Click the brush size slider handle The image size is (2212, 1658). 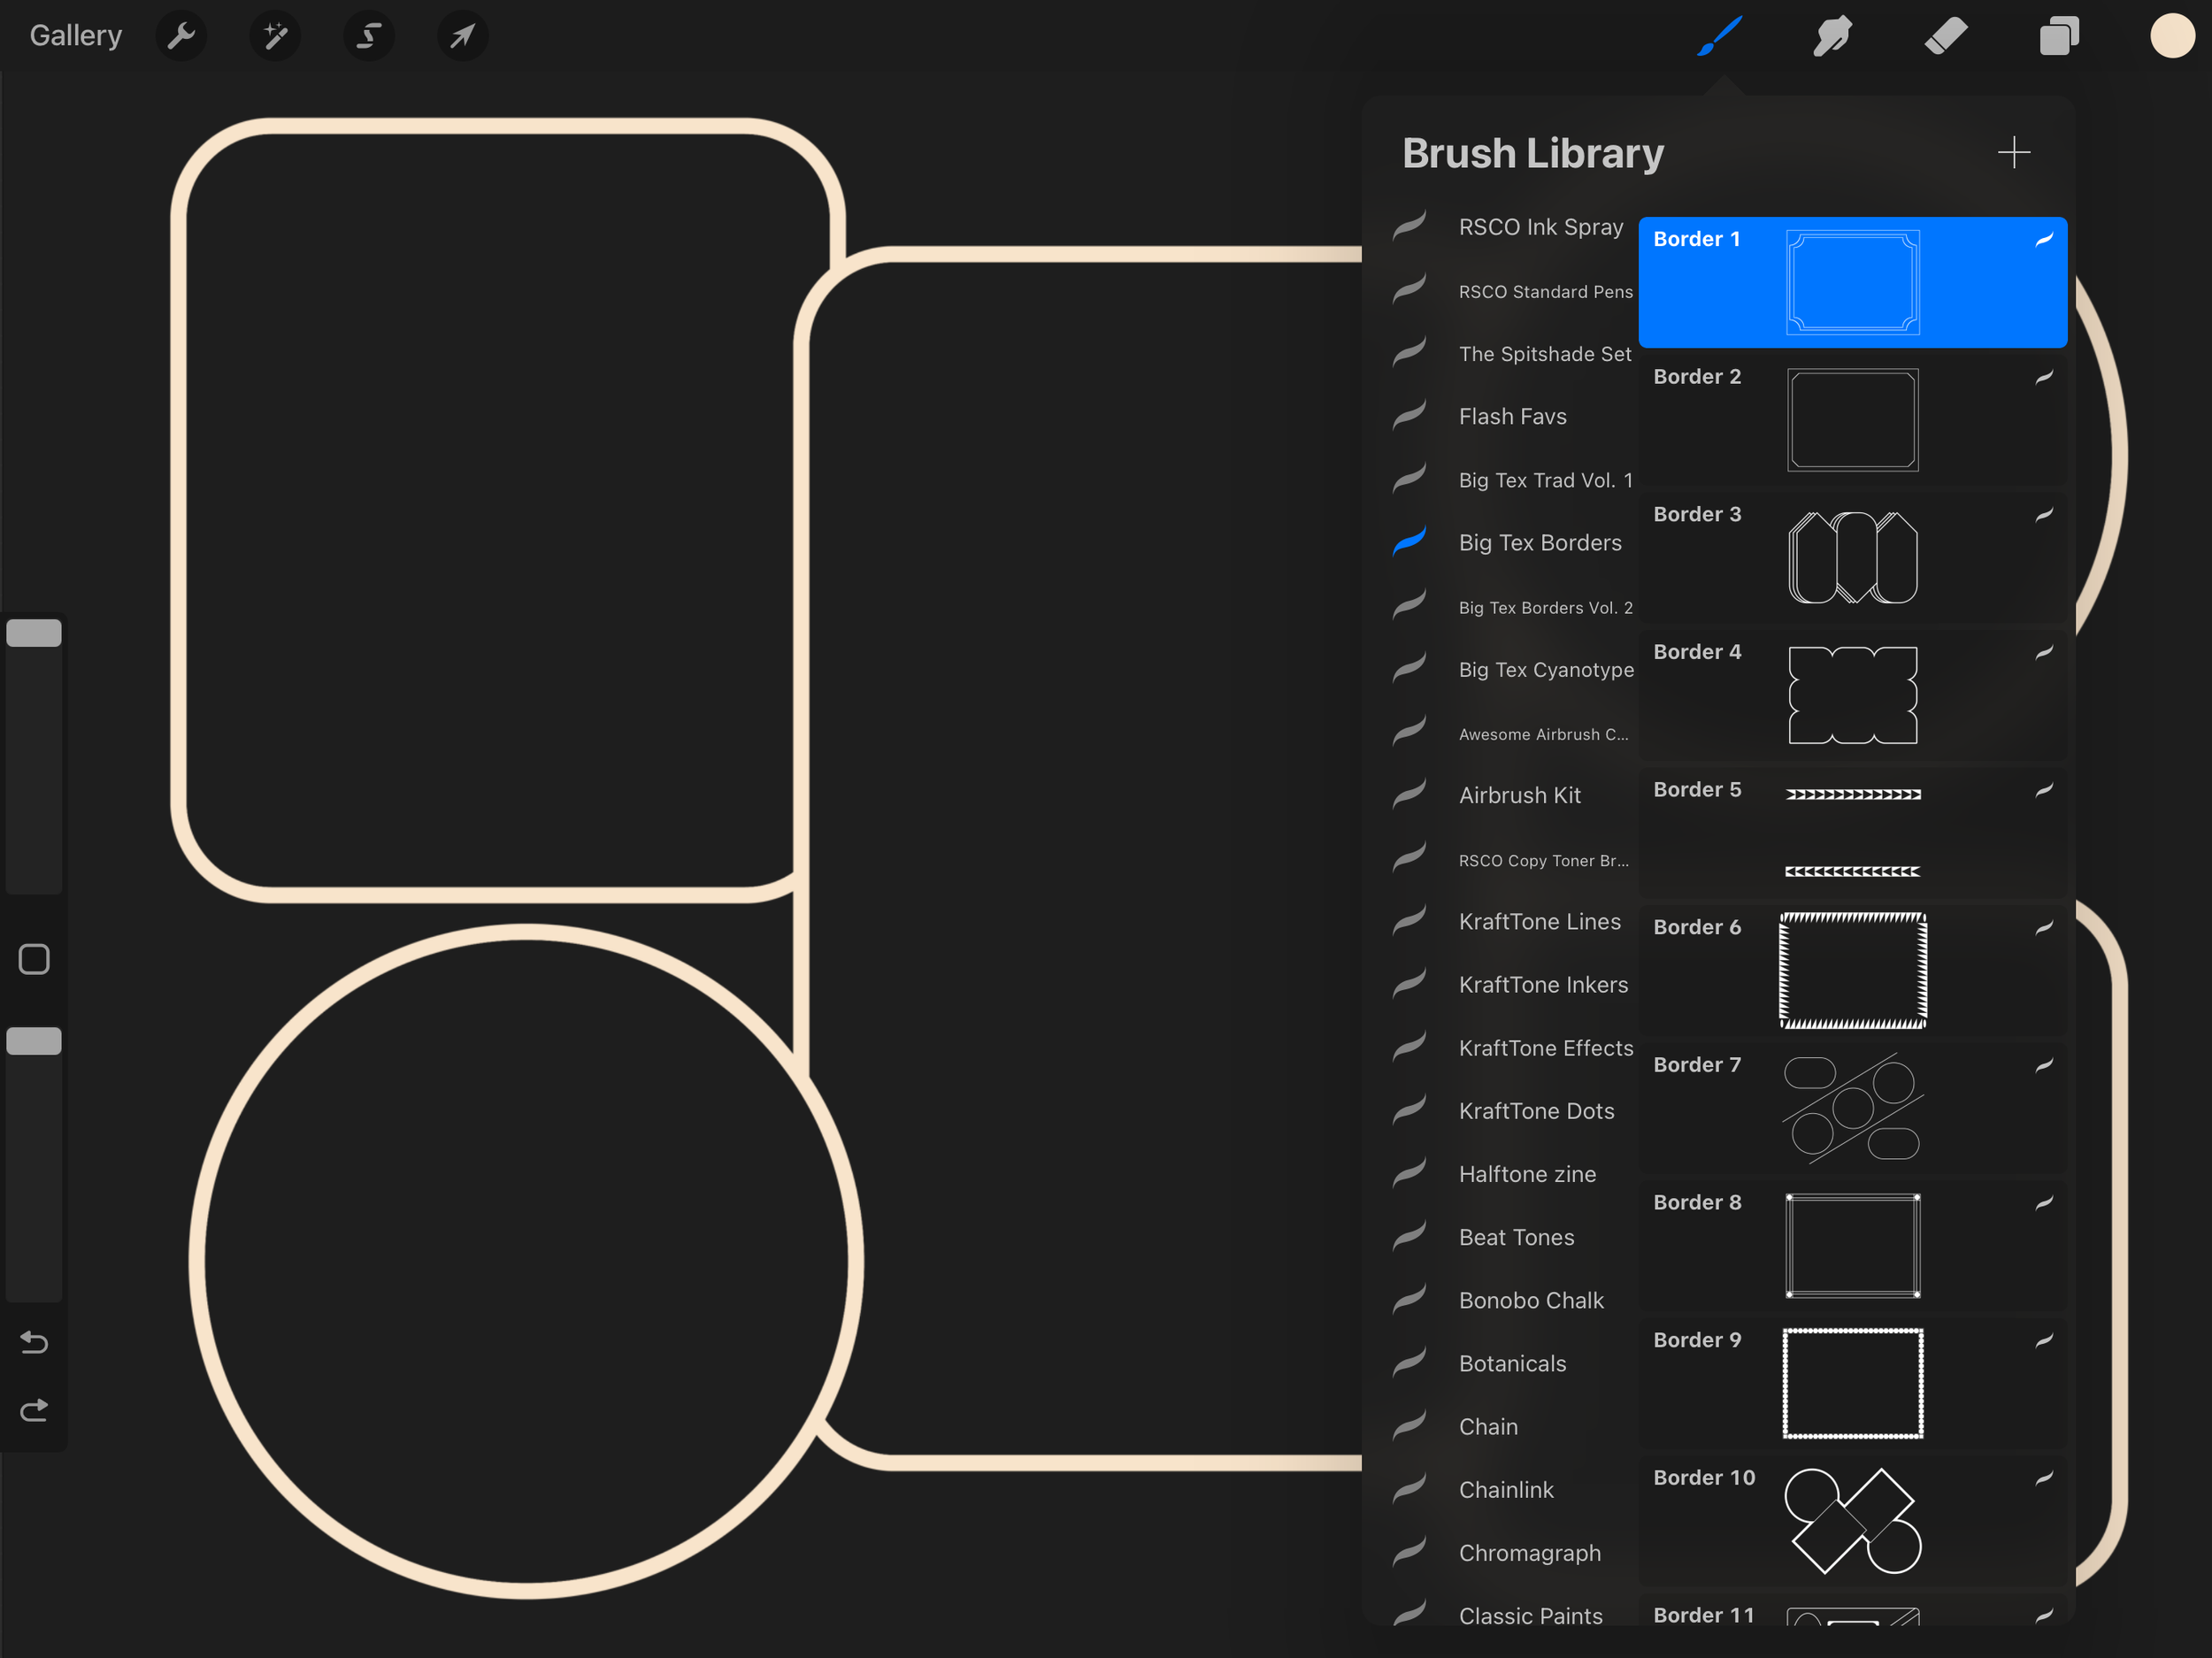34,633
